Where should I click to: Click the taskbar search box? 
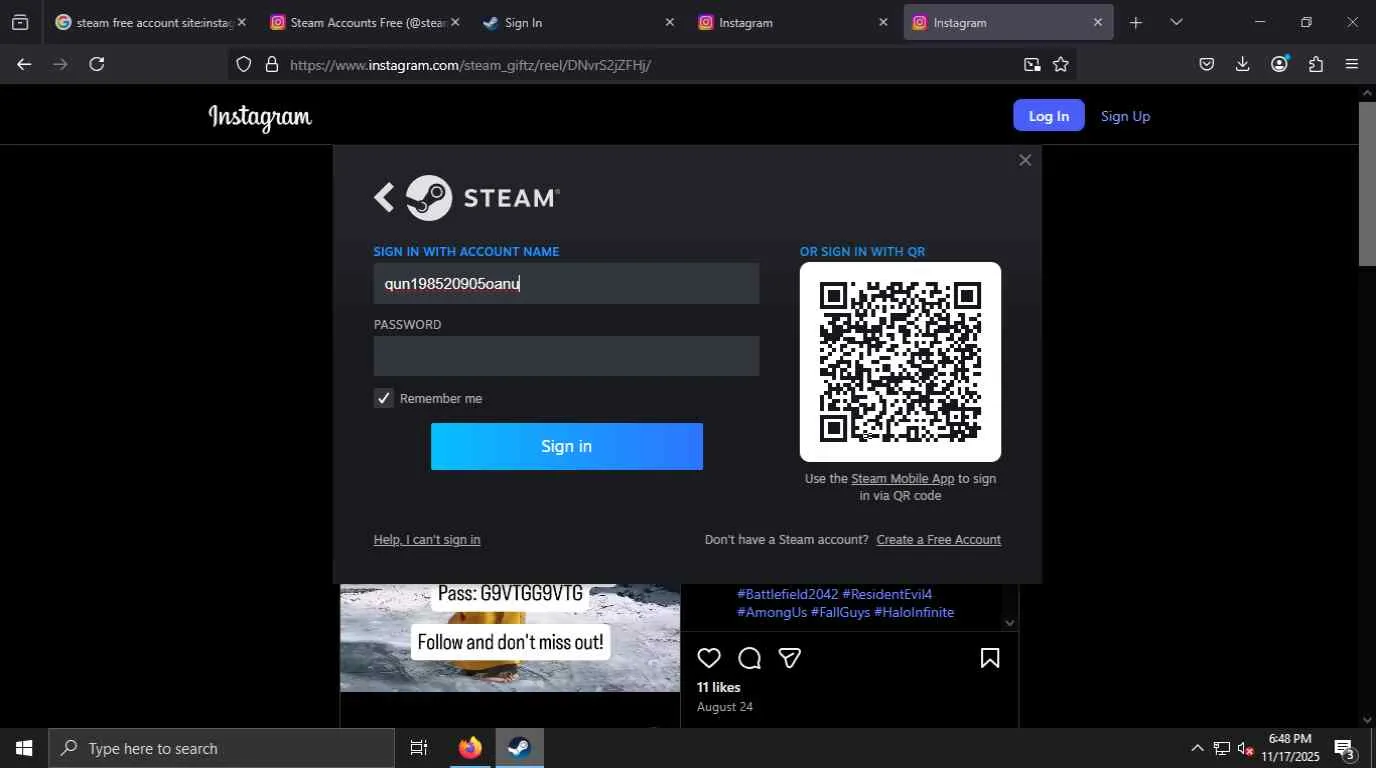tap(221, 748)
